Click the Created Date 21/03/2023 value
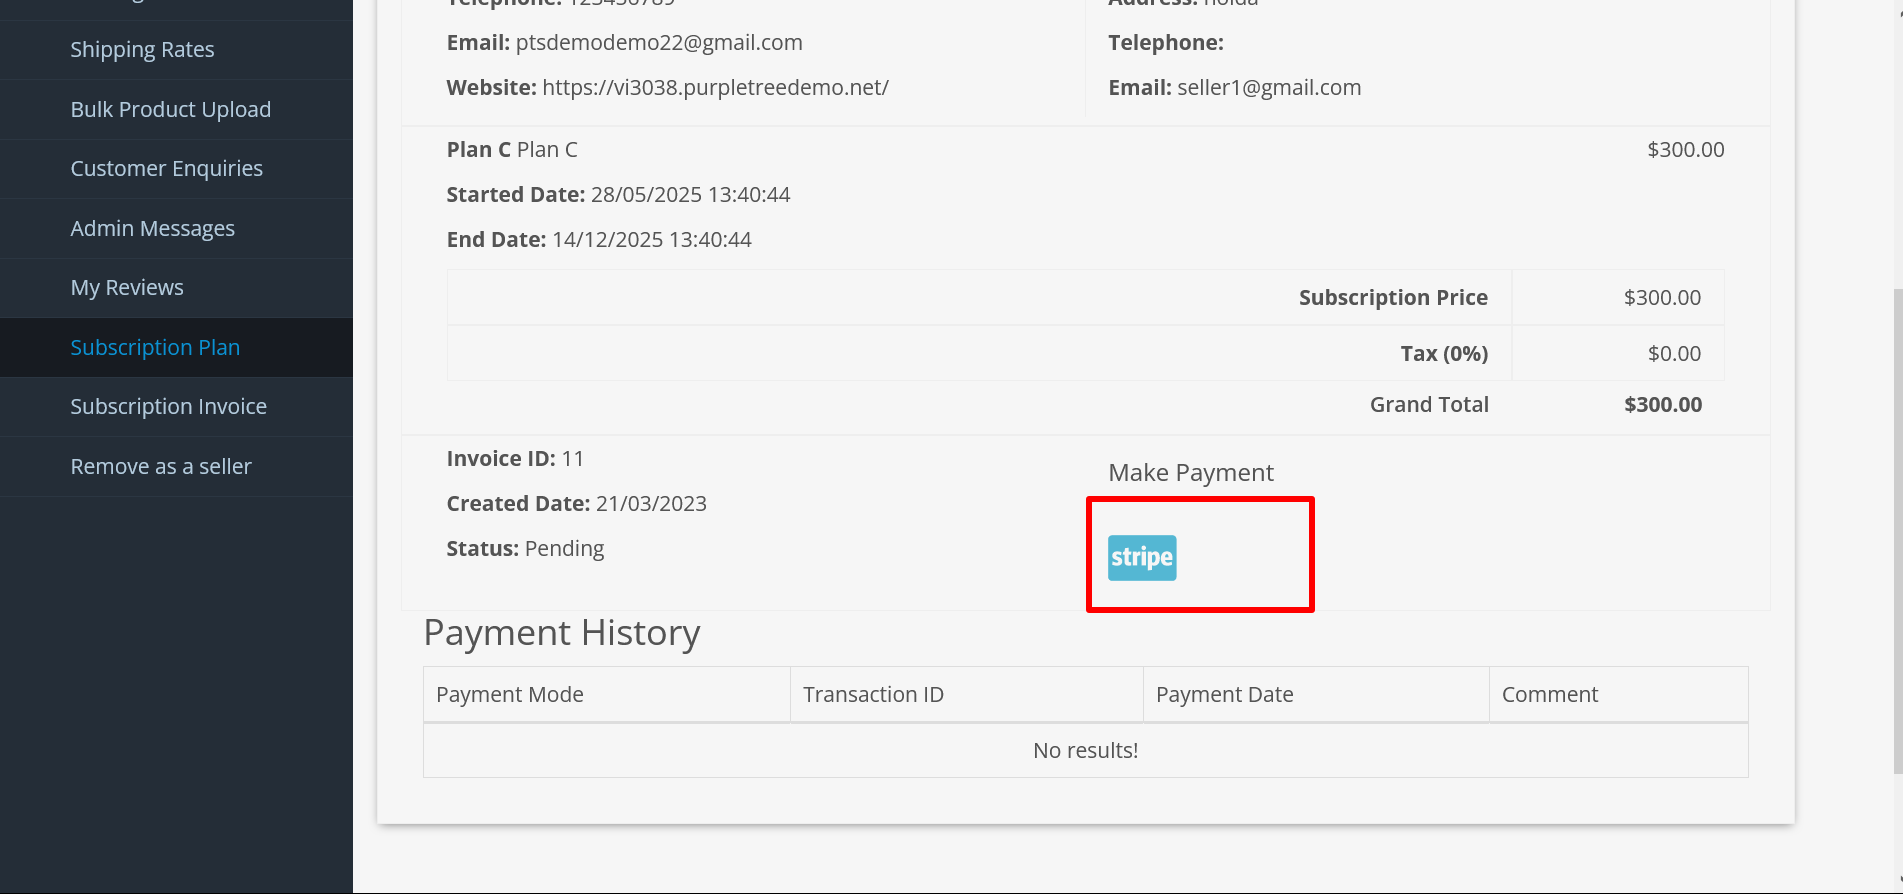 pyautogui.click(x=651, y=503)
